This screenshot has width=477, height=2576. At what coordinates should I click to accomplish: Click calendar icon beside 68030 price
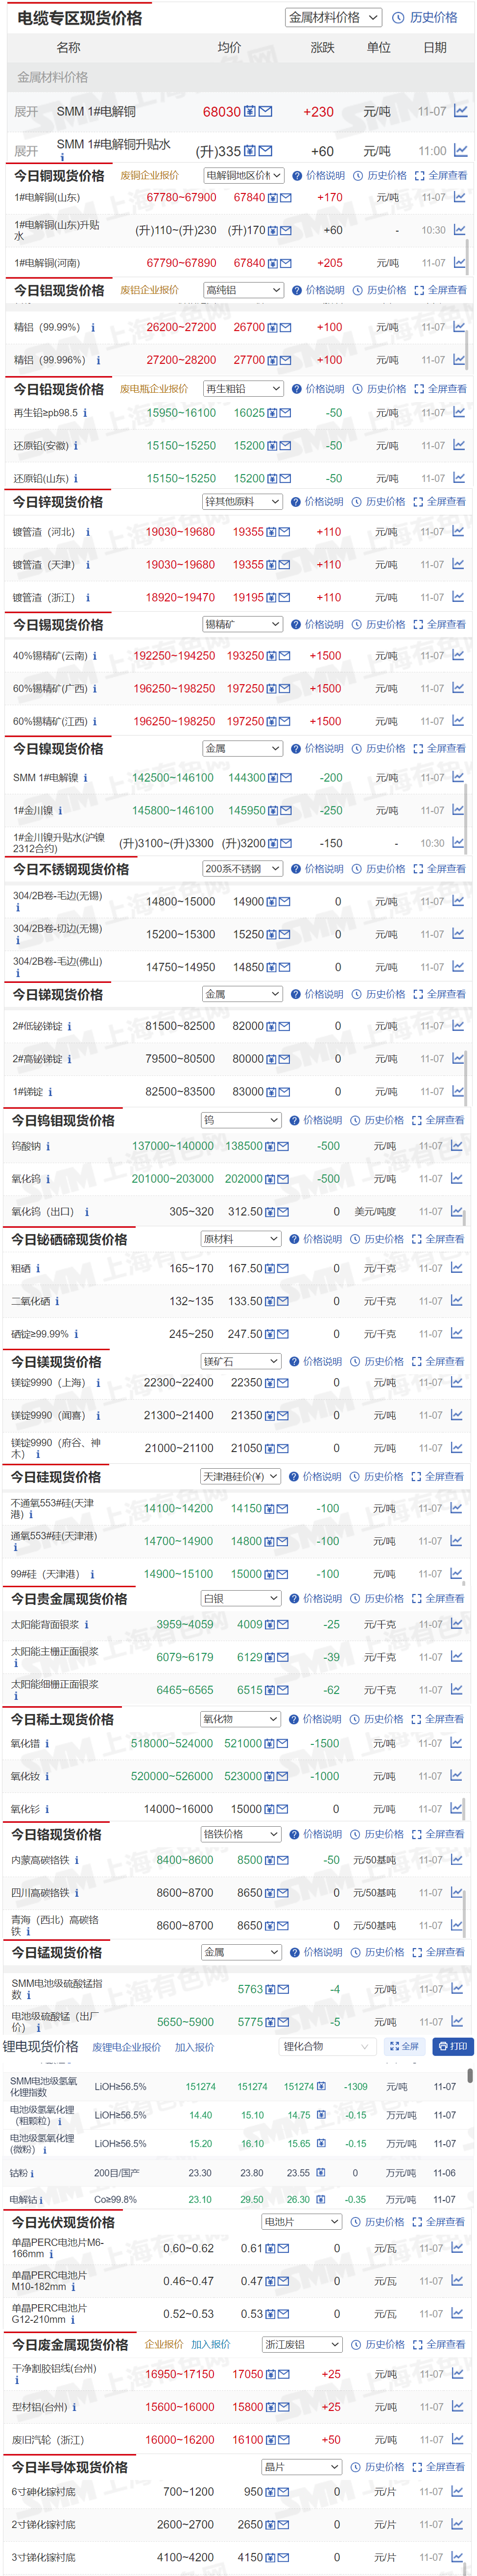[x=250, y=112]
